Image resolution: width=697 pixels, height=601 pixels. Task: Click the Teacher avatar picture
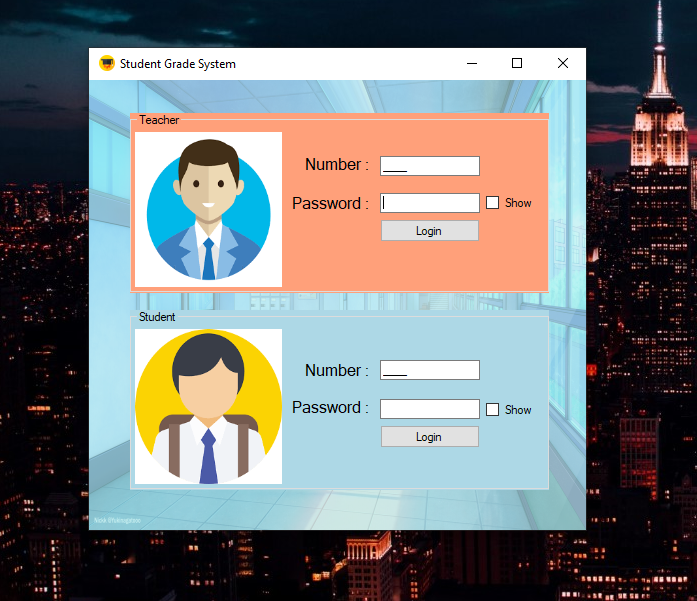[x=208, y=209]
